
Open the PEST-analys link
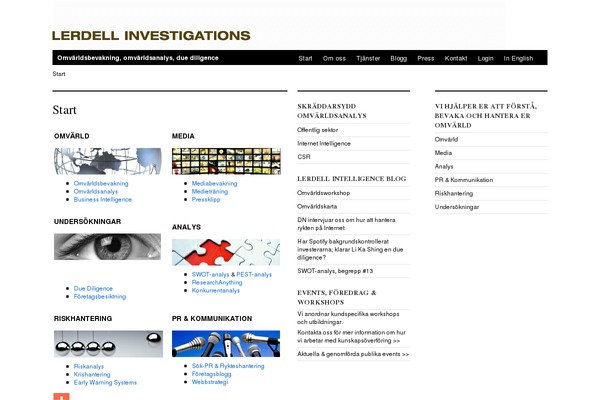pyautogui.click(x=254, y=274)
